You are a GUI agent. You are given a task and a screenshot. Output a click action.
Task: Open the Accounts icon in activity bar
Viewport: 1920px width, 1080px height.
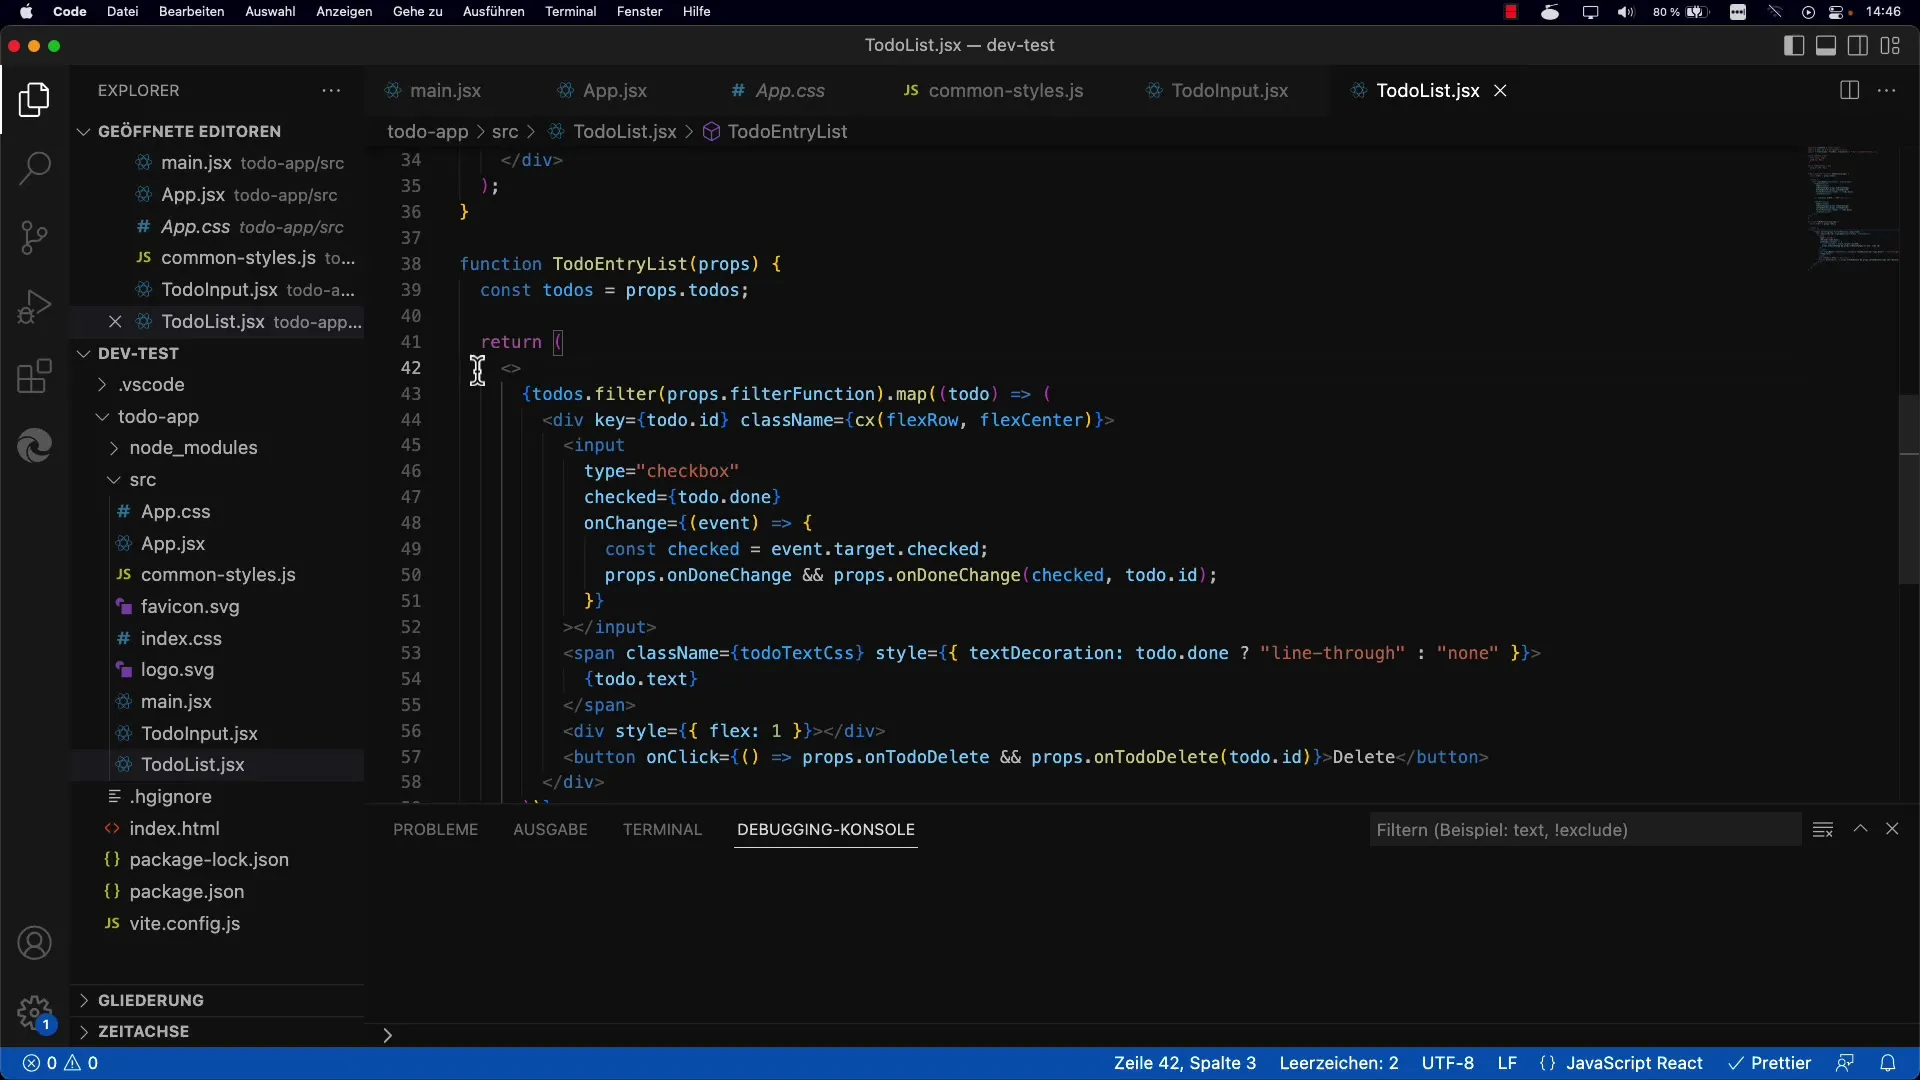pos(34,943)
